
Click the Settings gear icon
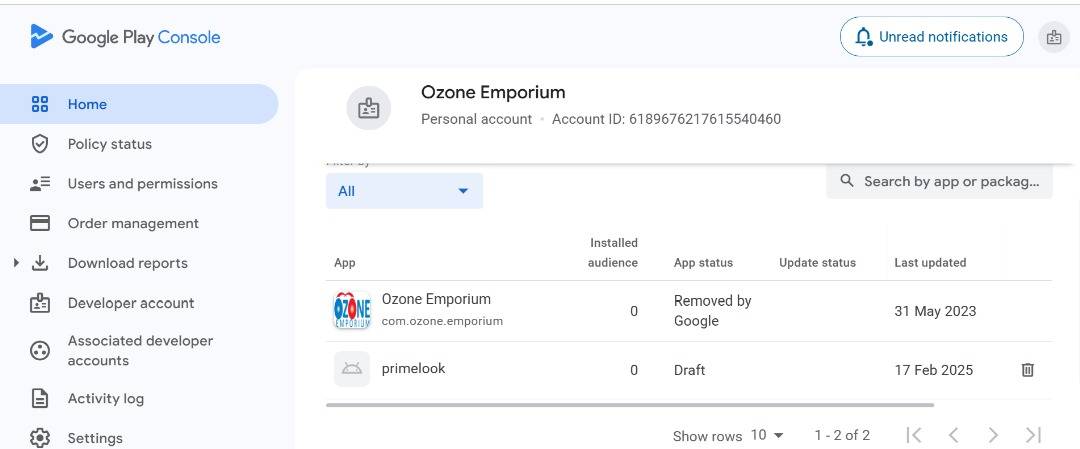point(40,438)
